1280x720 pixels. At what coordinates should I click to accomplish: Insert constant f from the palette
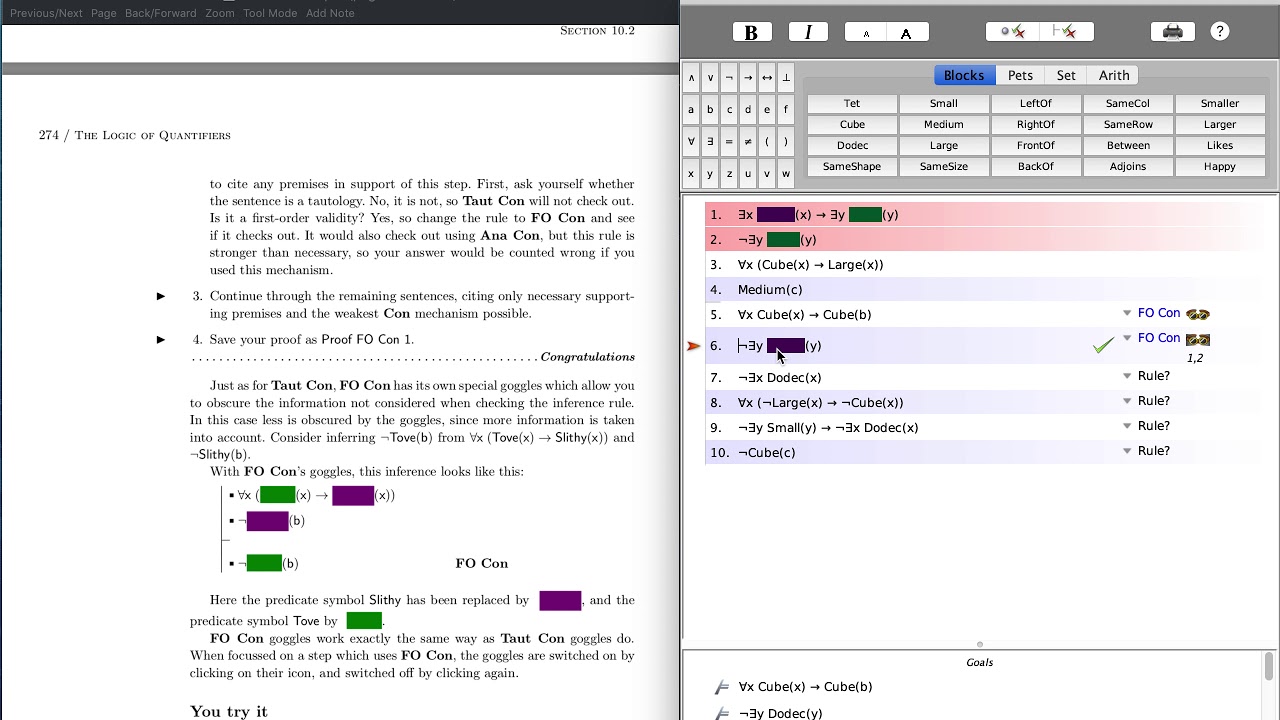coord(786,109)
